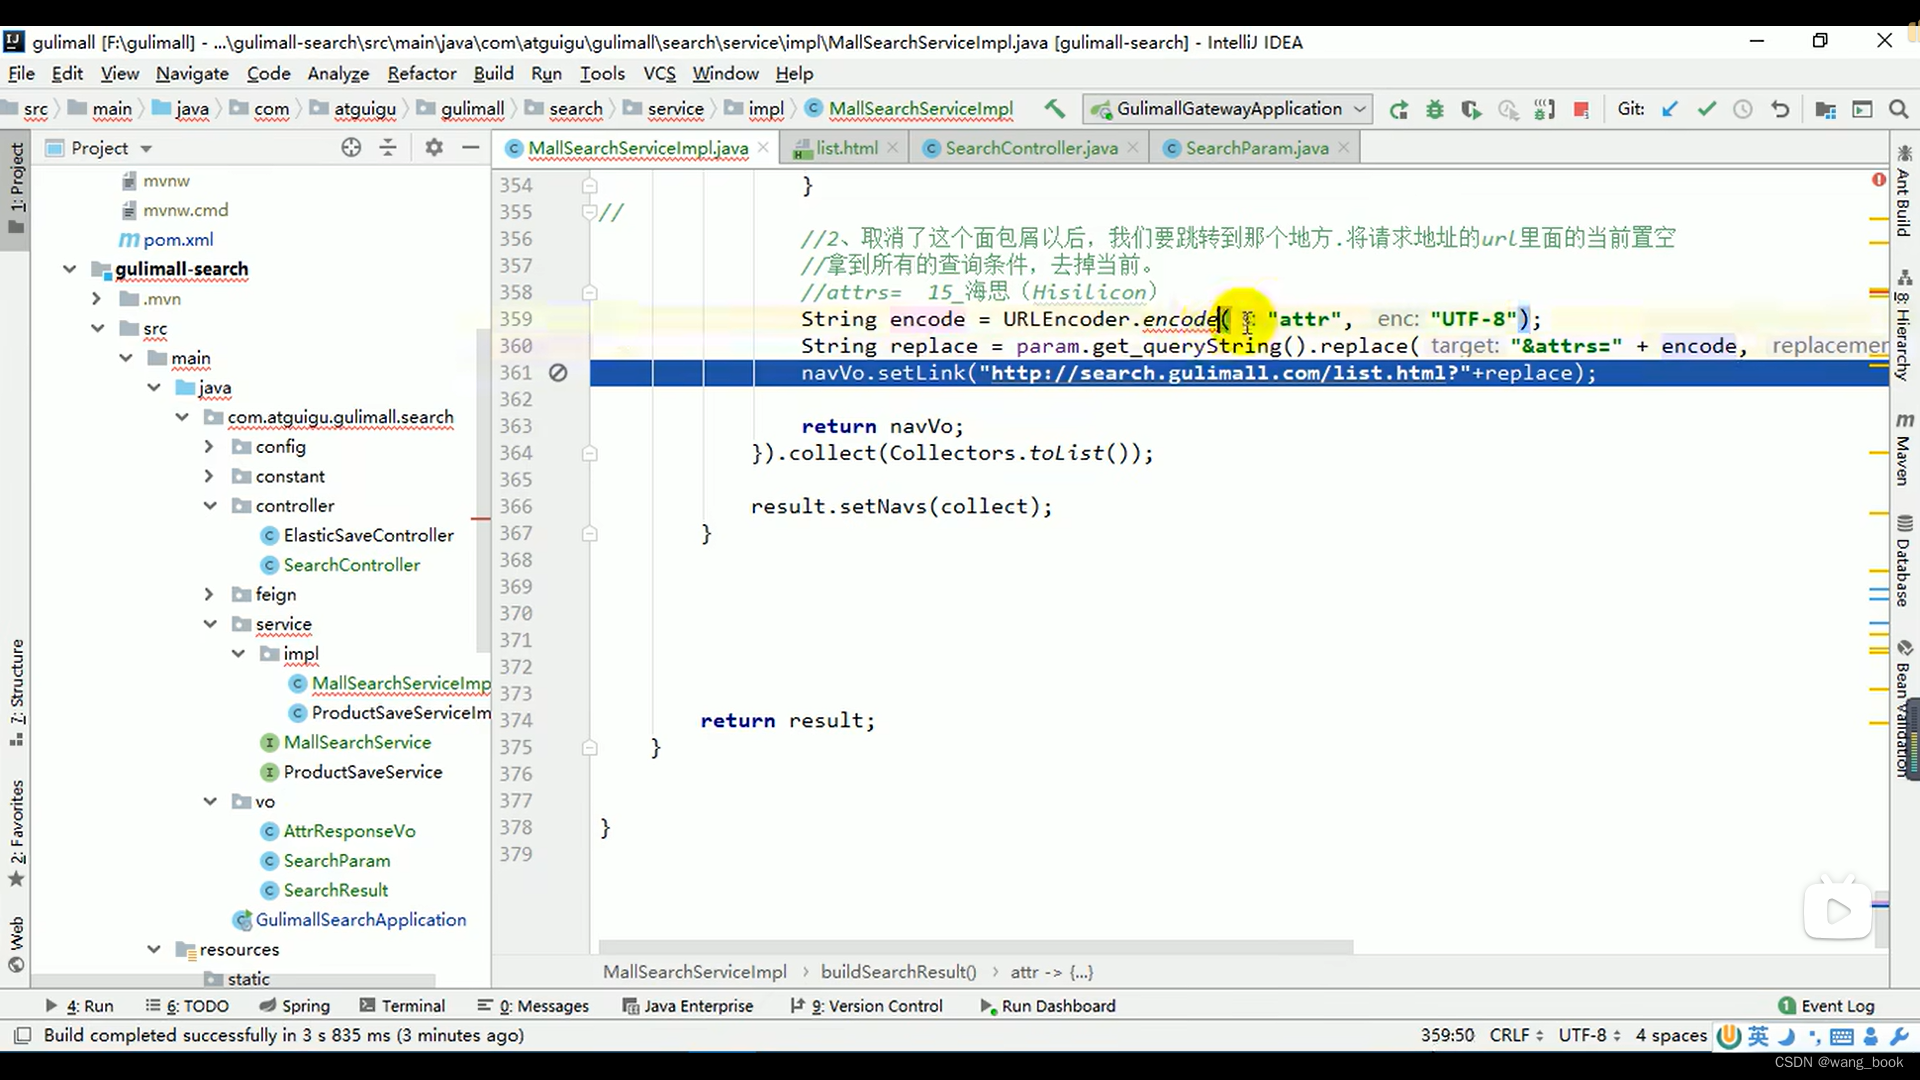Open the TODO tool window
1920x1080 pixels.
click(187, 1006)
